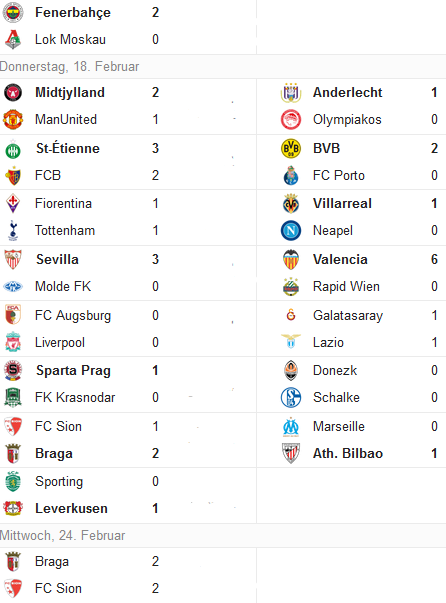This screenshot has width=446, height=603.
Task: Click the Olympique Marseille logo
Action: coord(291,426)
